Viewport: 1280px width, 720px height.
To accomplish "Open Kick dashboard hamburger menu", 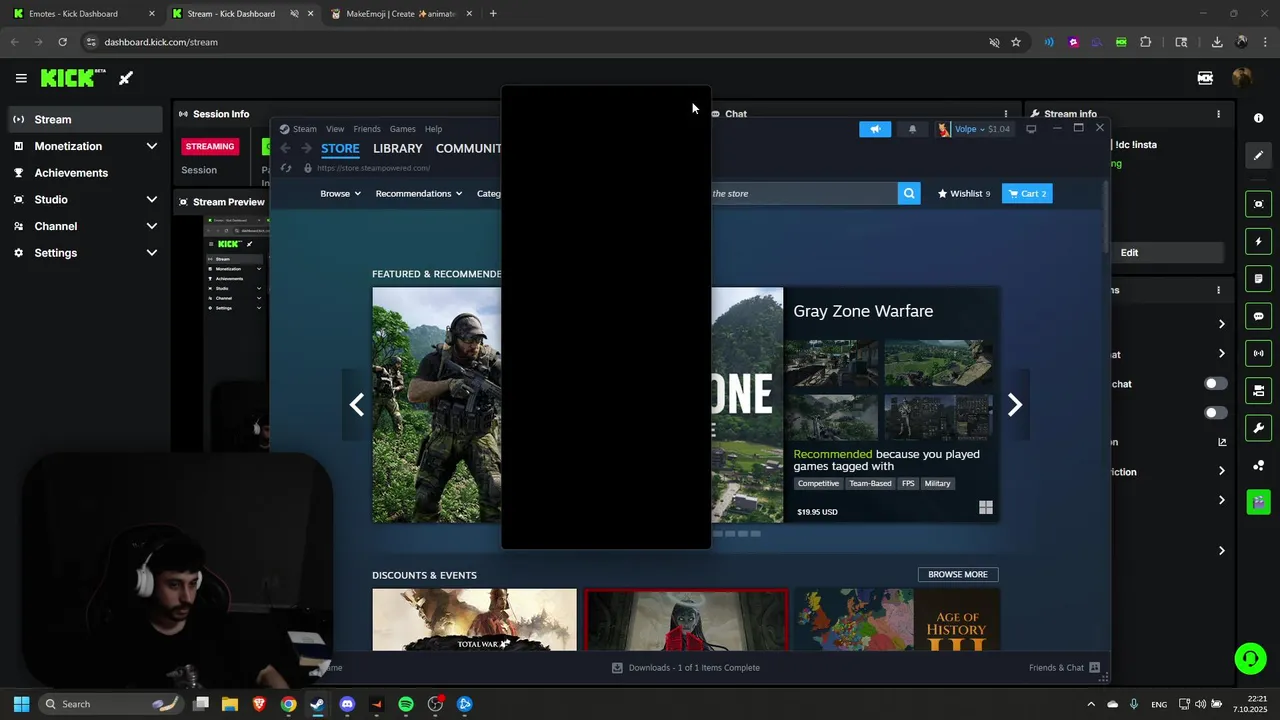I will [x=21, y=78].
